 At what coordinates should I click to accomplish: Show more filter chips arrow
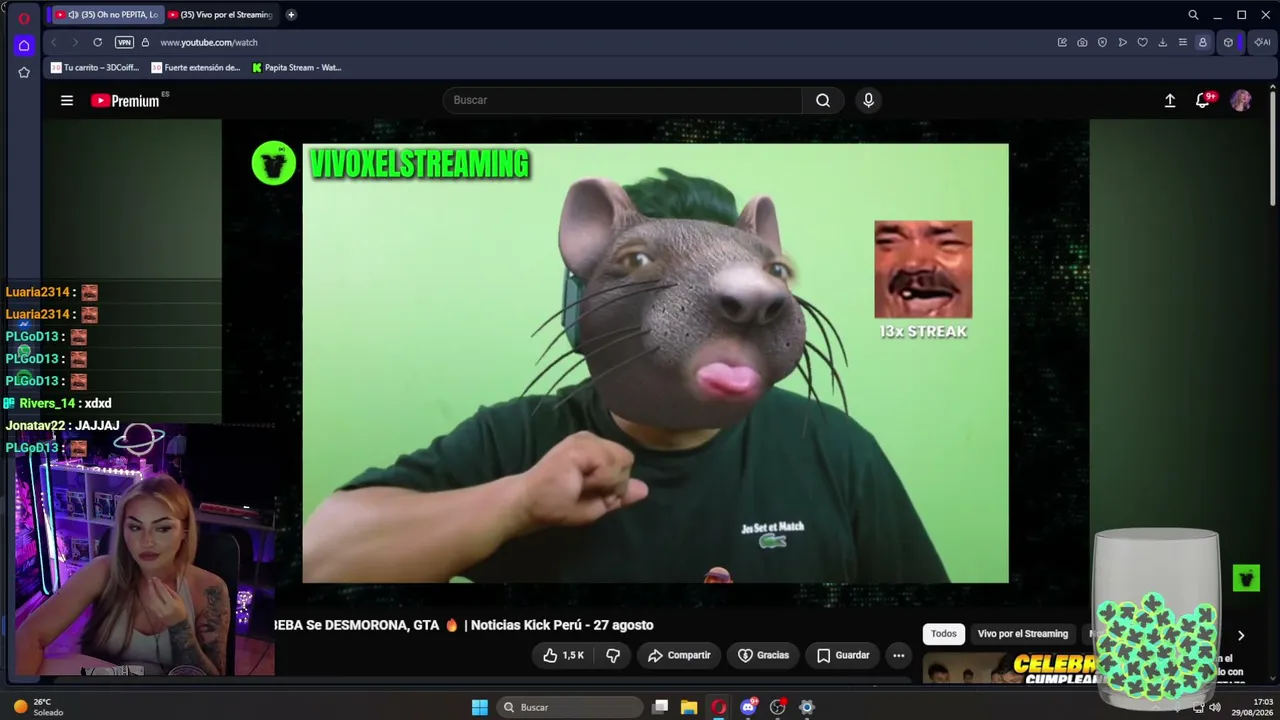pyautogui.click(x=1241, y=635)
